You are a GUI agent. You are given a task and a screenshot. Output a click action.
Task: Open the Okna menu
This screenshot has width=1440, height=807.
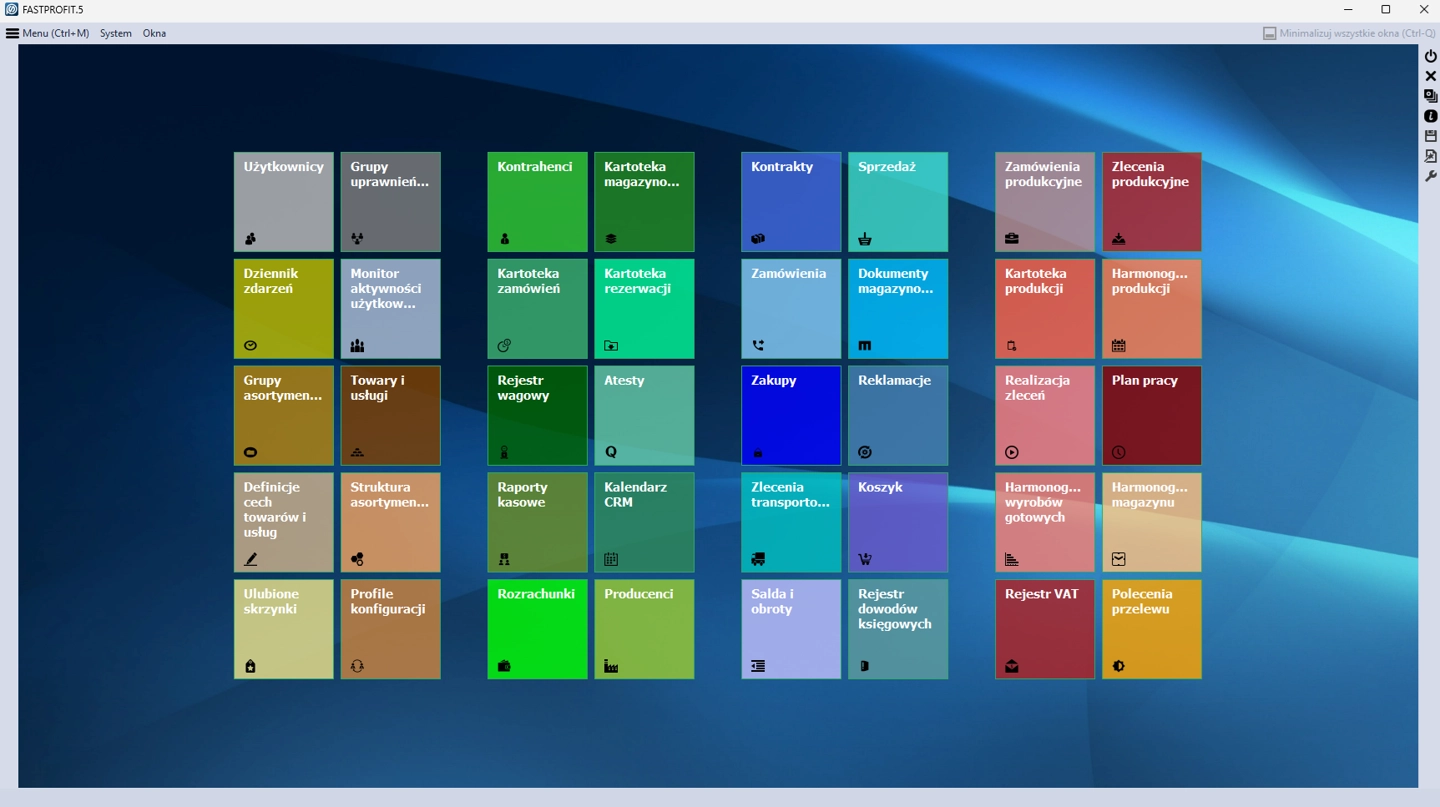point(154,33)
